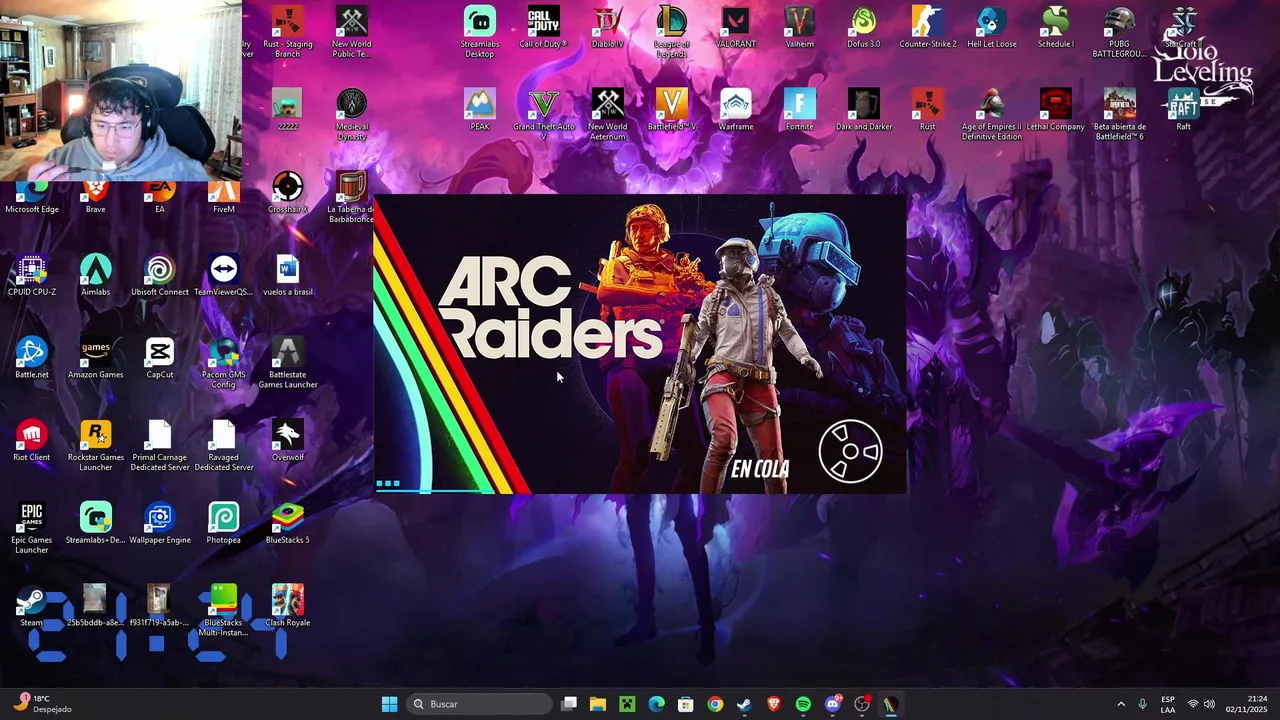Open Pacom GMS Config shortcut
Viewport: 1280px width, 720px height.
pyautogui.click(x=224, y=362)
